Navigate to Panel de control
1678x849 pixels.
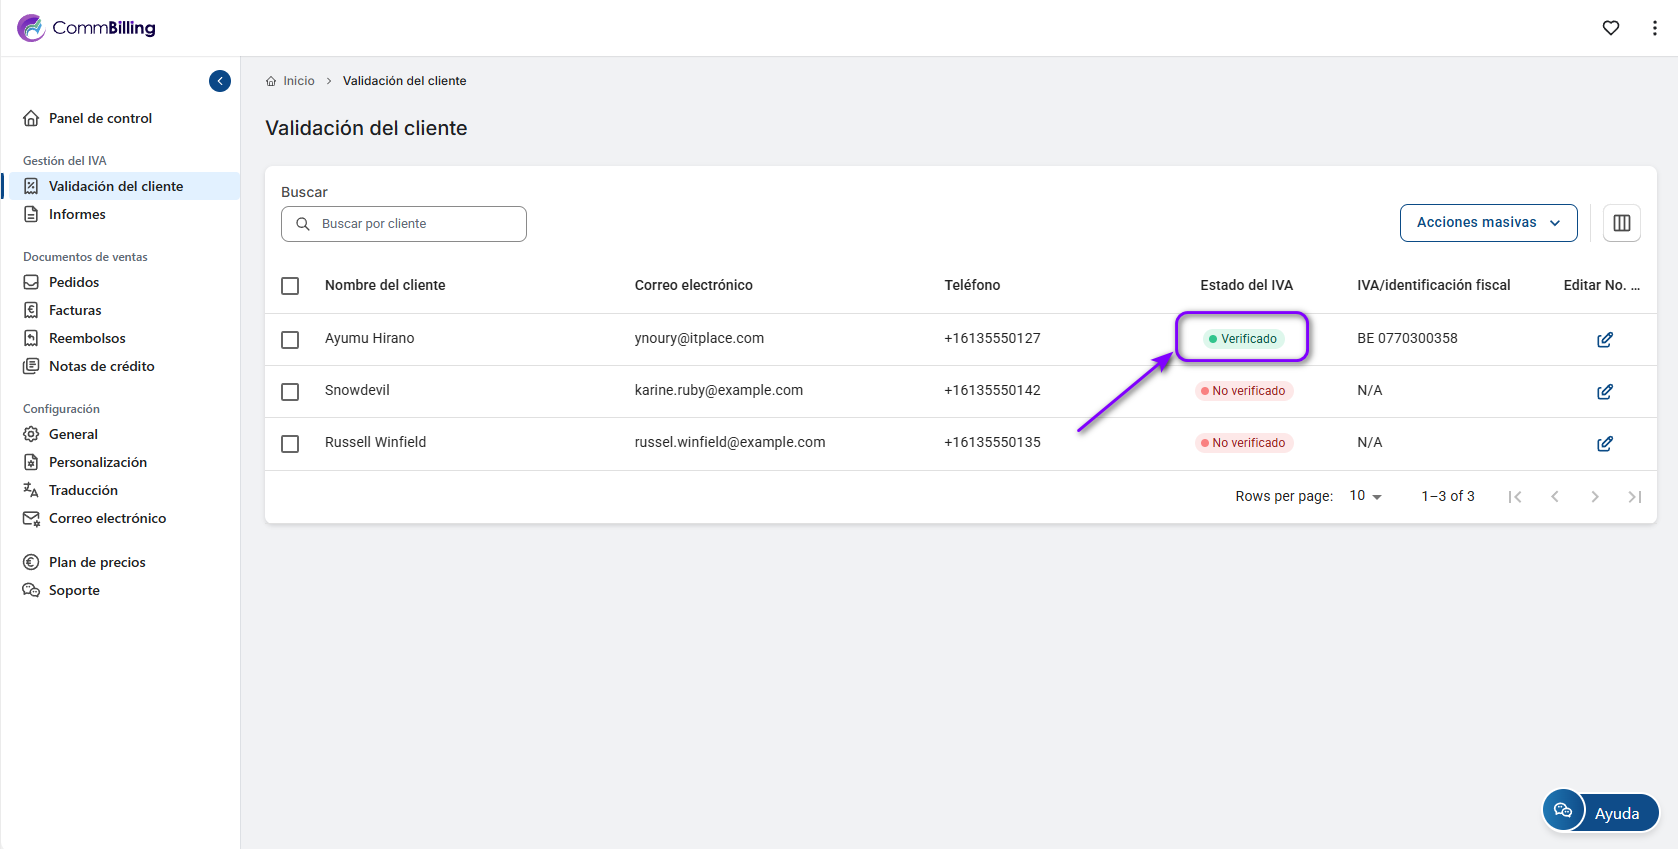coord(100,118)
